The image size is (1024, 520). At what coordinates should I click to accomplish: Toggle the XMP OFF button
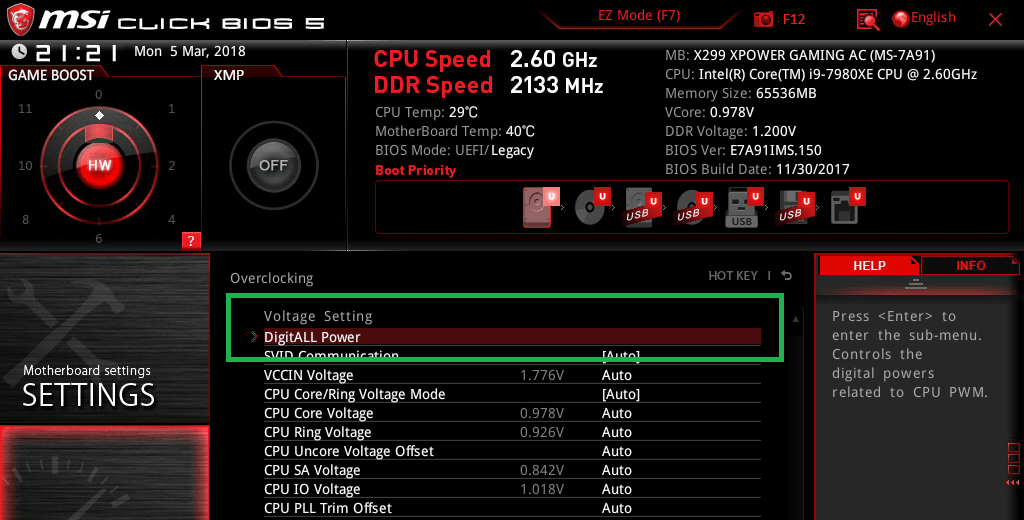(x=273, y=165)
